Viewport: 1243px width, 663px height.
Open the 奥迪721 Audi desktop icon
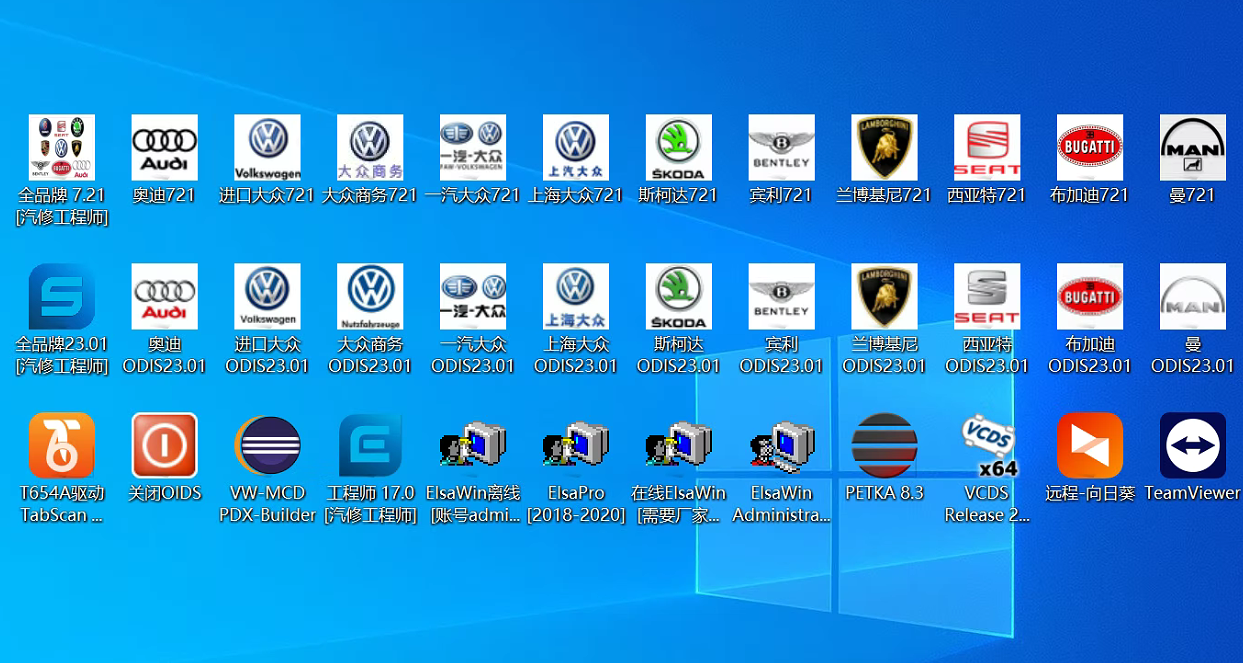pos(164,148)
